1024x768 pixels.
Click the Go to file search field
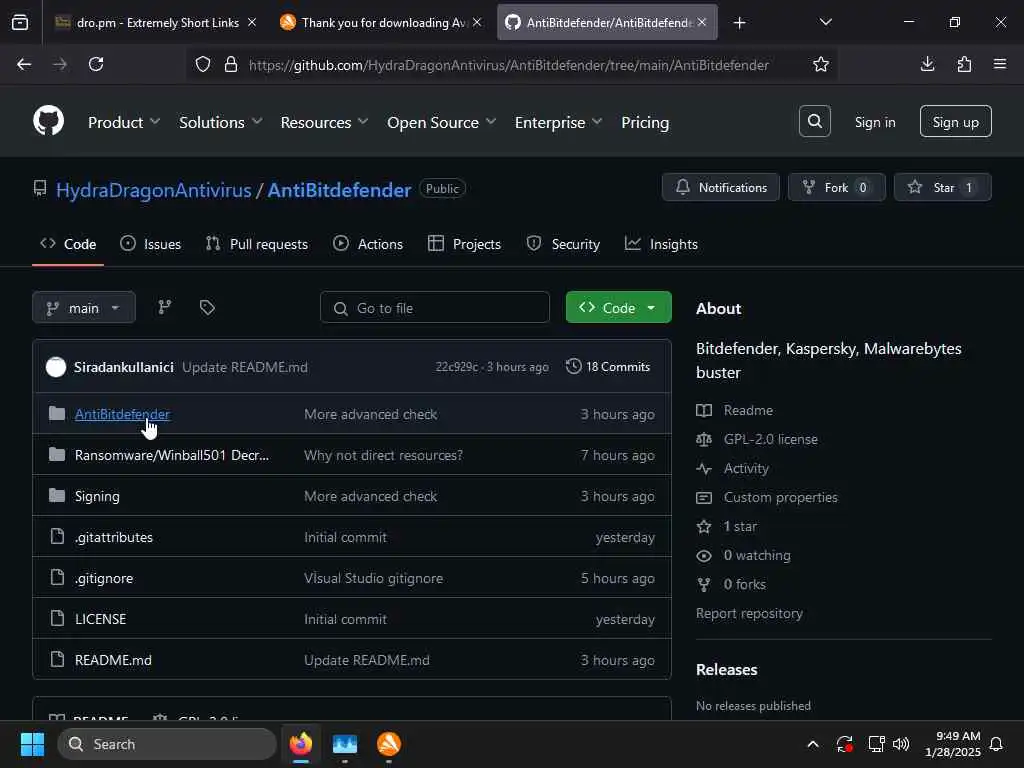(x=435, y=308)
